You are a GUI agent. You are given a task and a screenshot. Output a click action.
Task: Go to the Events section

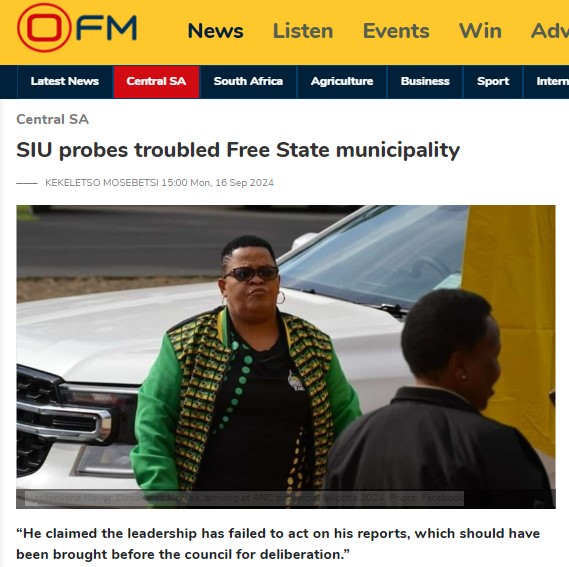point(396,31)
